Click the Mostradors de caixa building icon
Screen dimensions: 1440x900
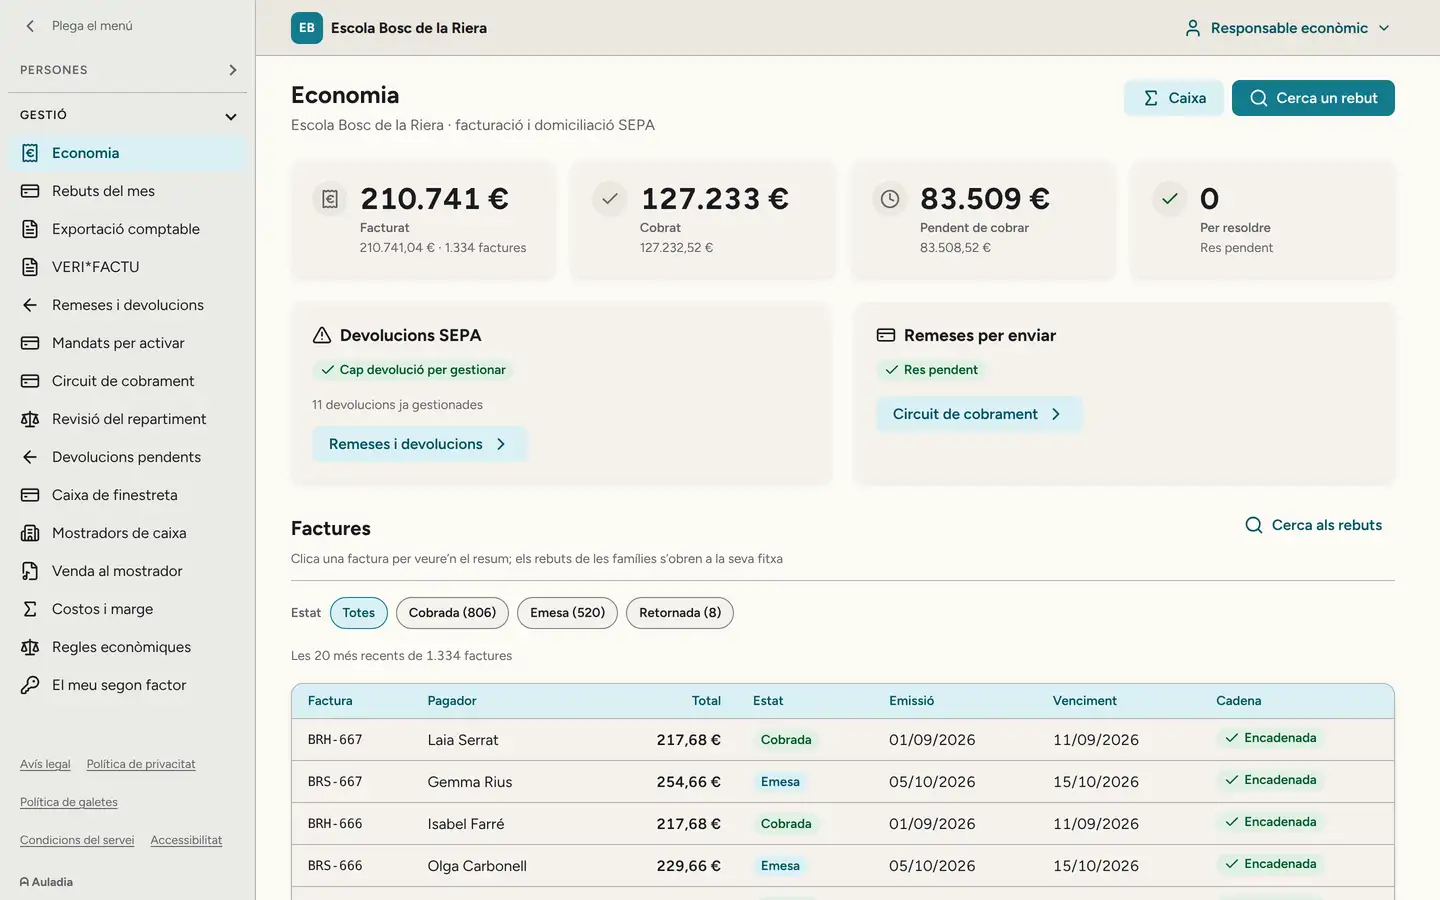point(30,533)
